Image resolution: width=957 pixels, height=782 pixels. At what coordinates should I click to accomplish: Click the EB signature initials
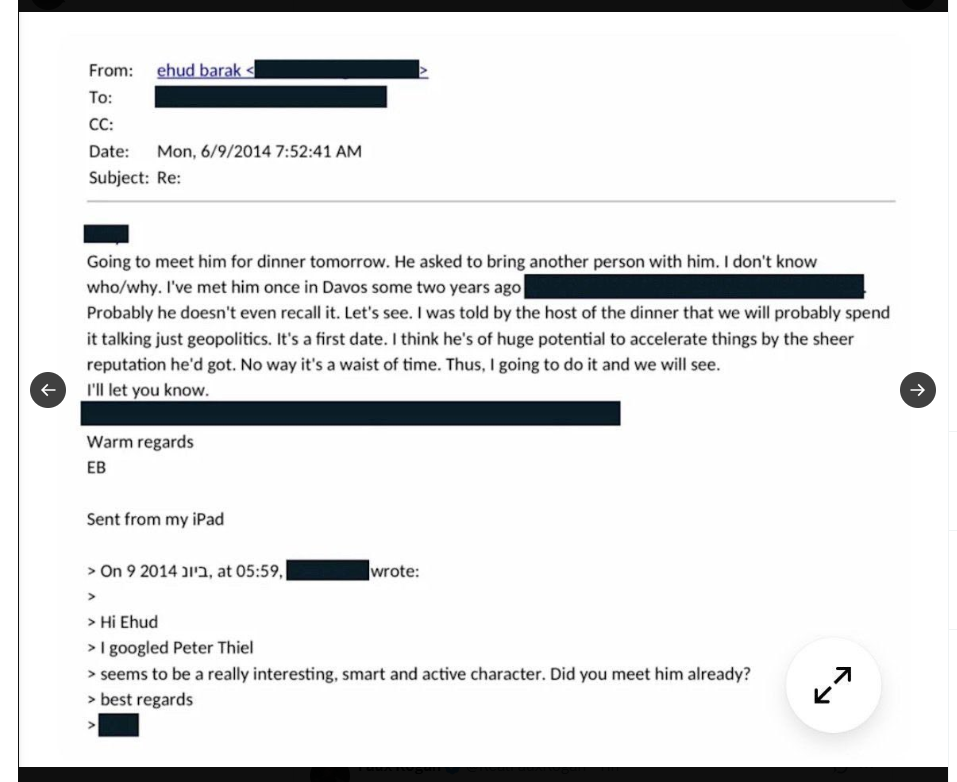click(x=96, y=467)
